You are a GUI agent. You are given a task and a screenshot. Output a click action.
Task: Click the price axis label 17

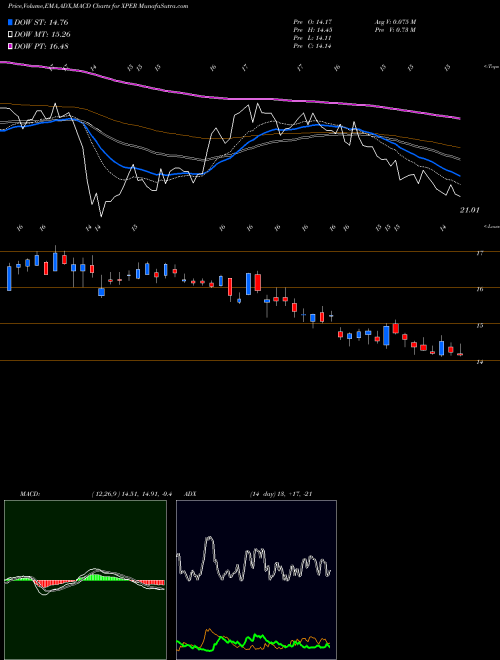click(479, 253)
